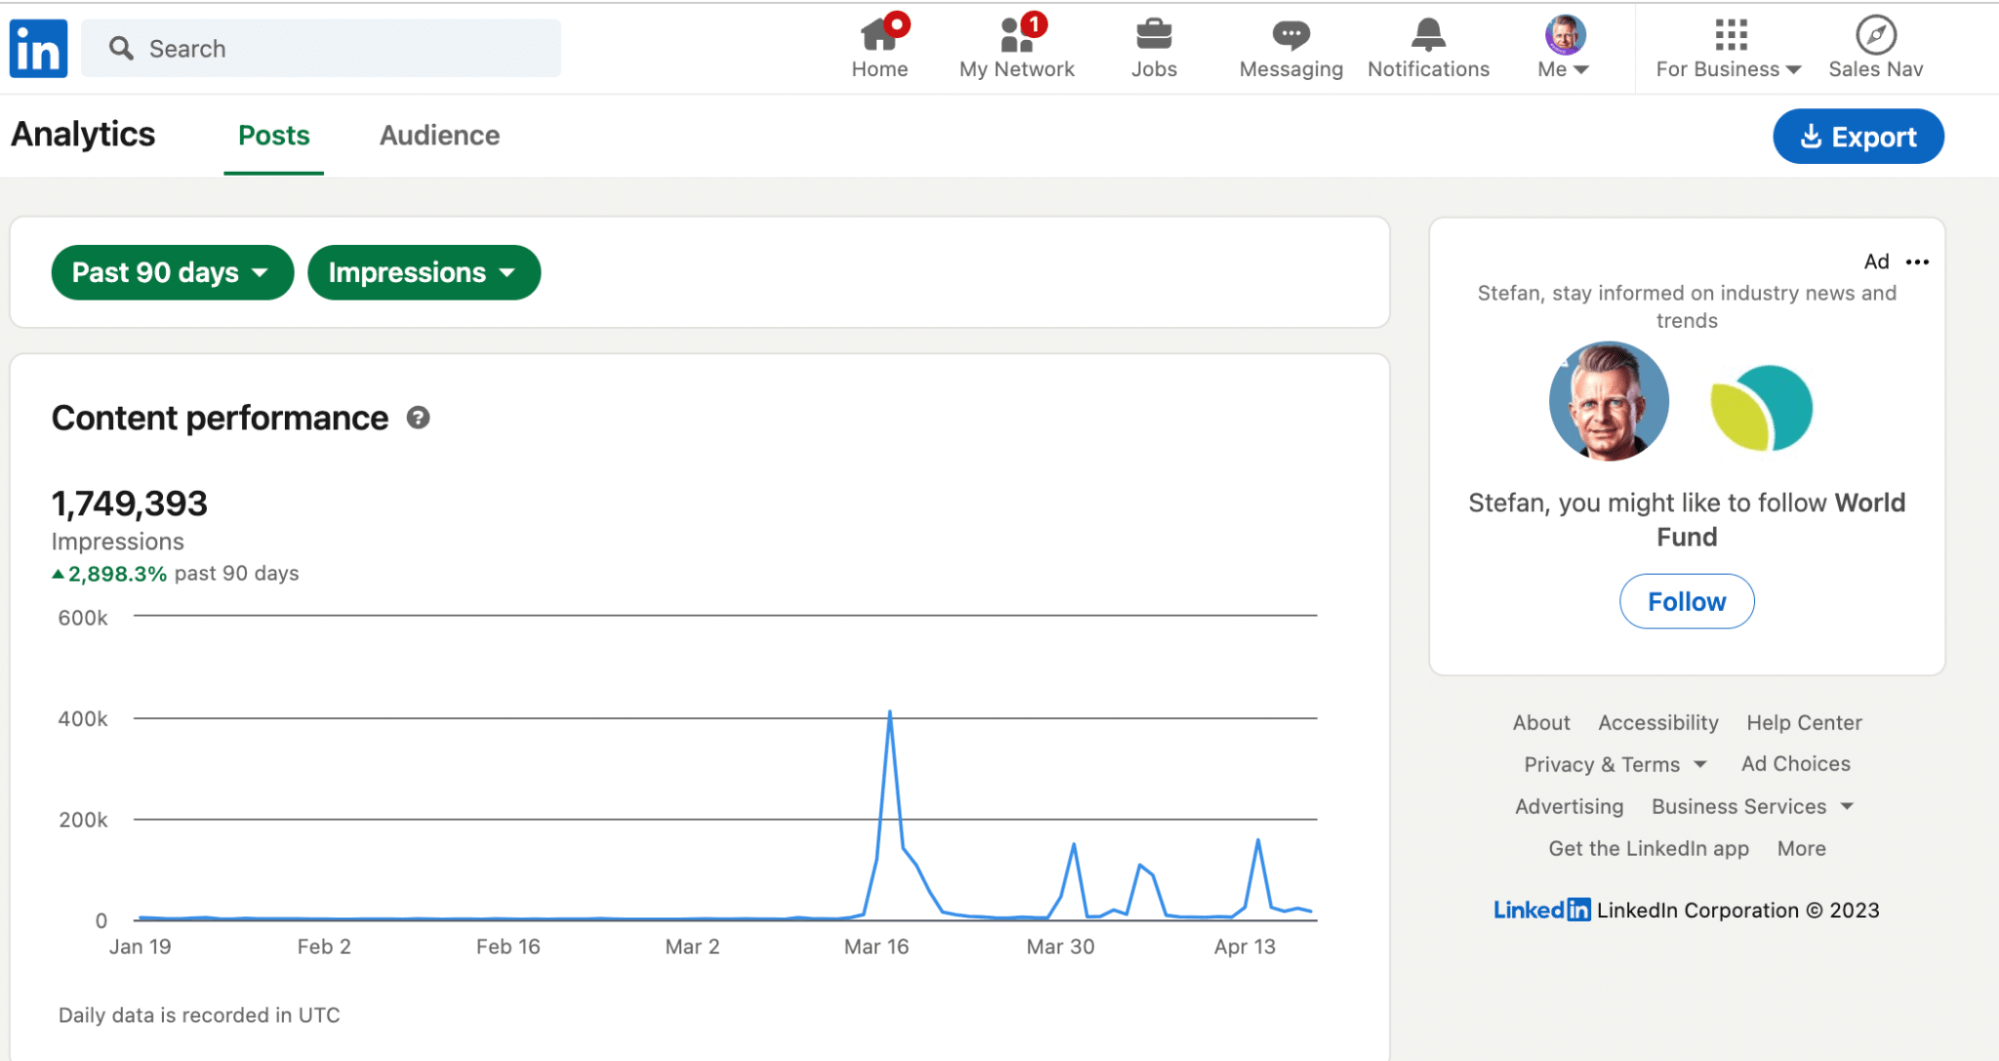Click the Export button
The width and height of the screenshot is (1999, 1061).
point(1857,137)
